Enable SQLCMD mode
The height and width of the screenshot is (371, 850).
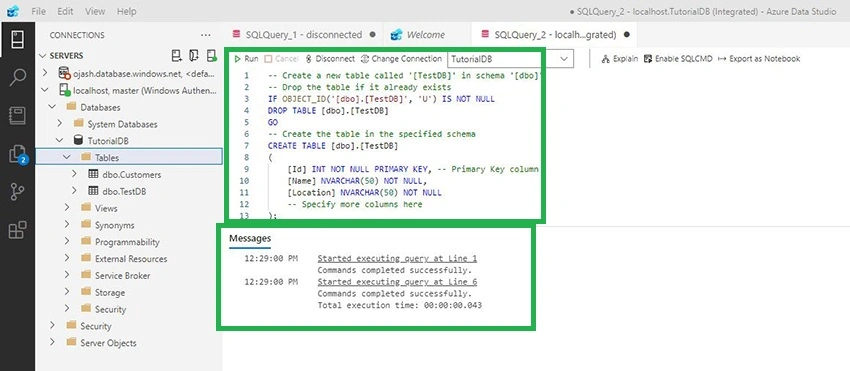678,59
